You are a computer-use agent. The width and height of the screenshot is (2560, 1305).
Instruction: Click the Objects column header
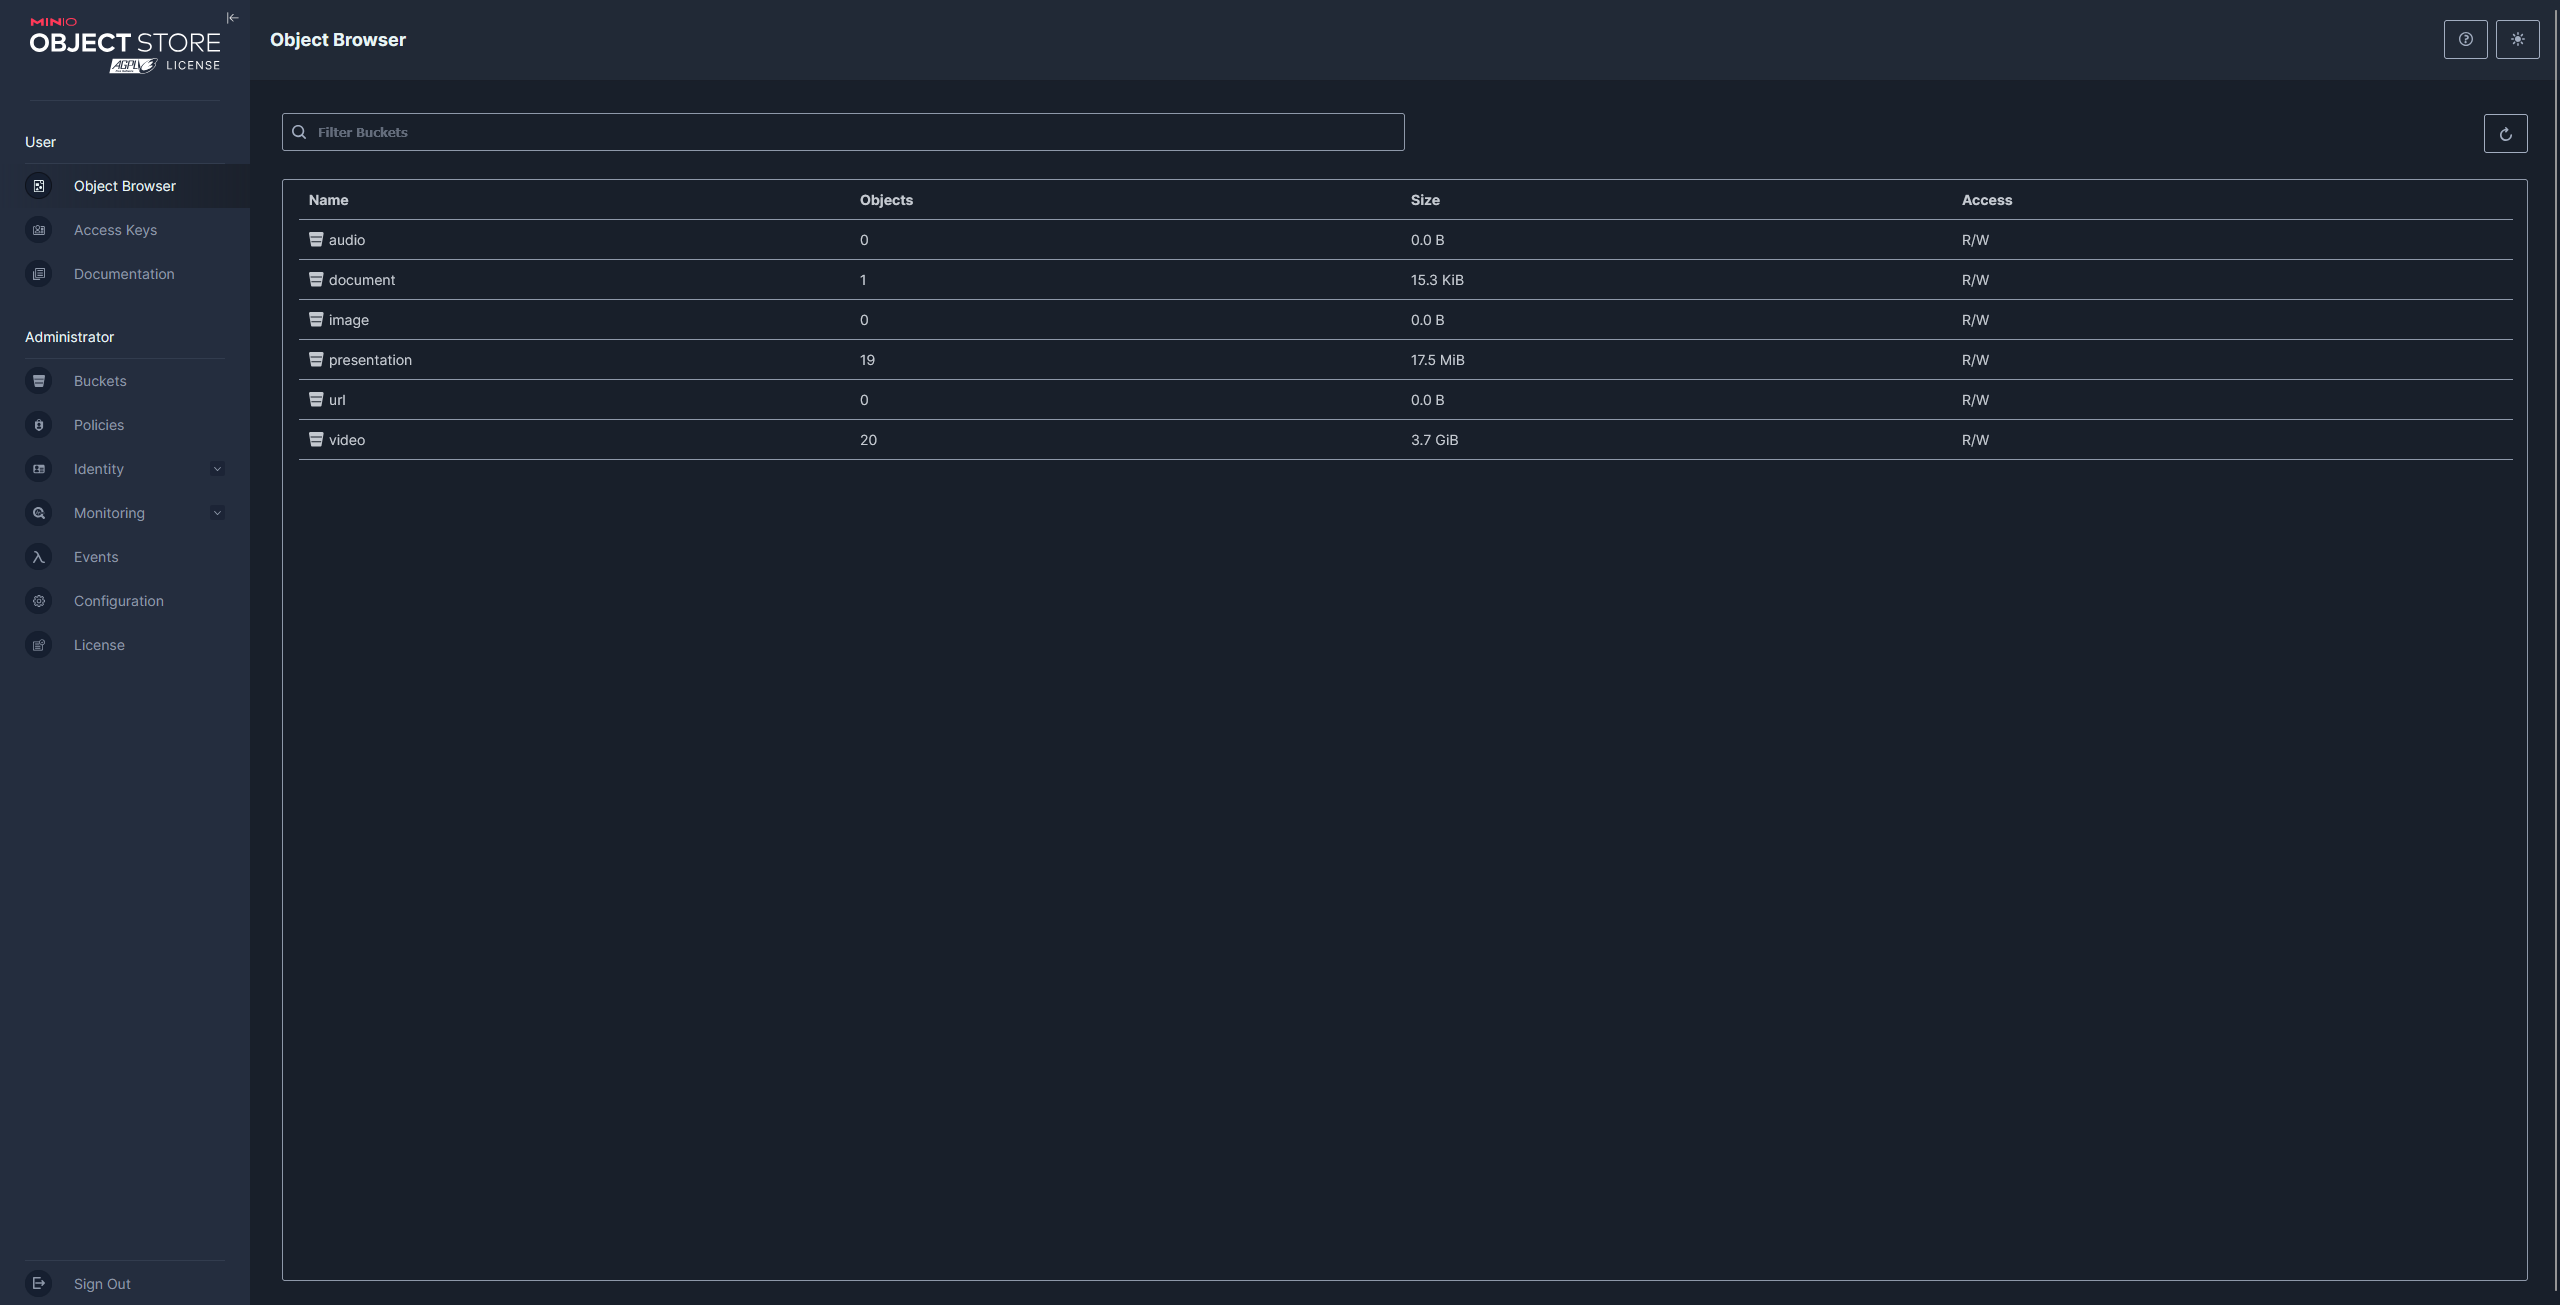click(x=886, y=200)
